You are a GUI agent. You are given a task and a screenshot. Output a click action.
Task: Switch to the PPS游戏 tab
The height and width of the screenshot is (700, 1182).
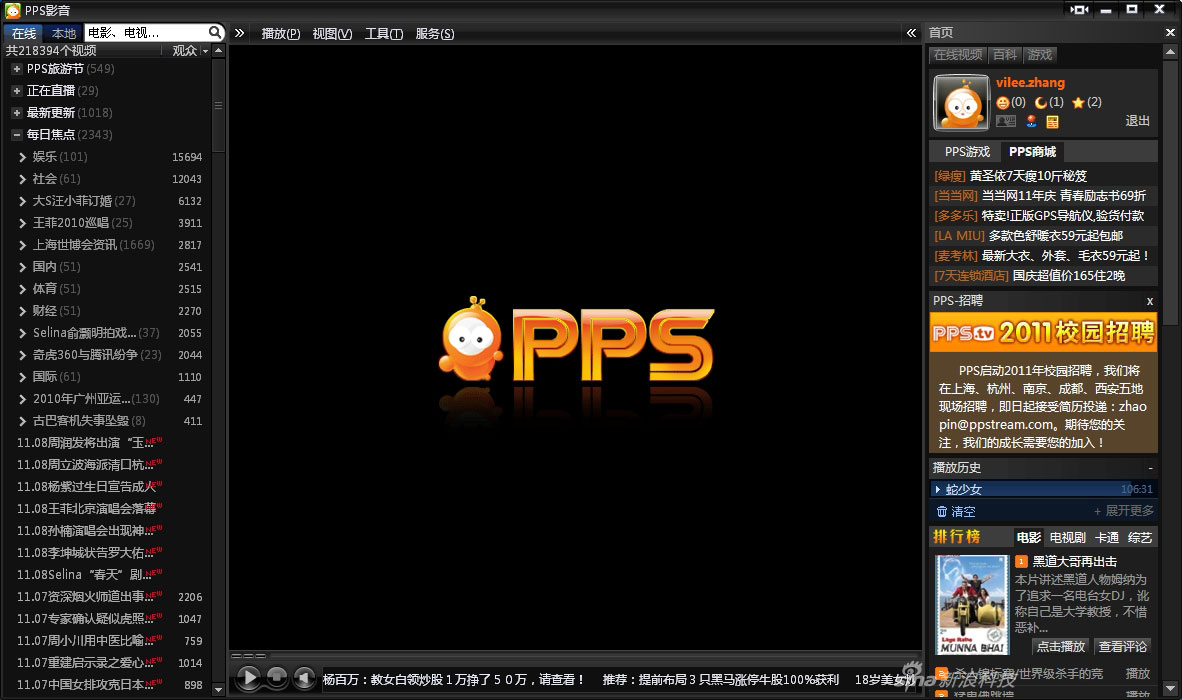pos(967,151)
